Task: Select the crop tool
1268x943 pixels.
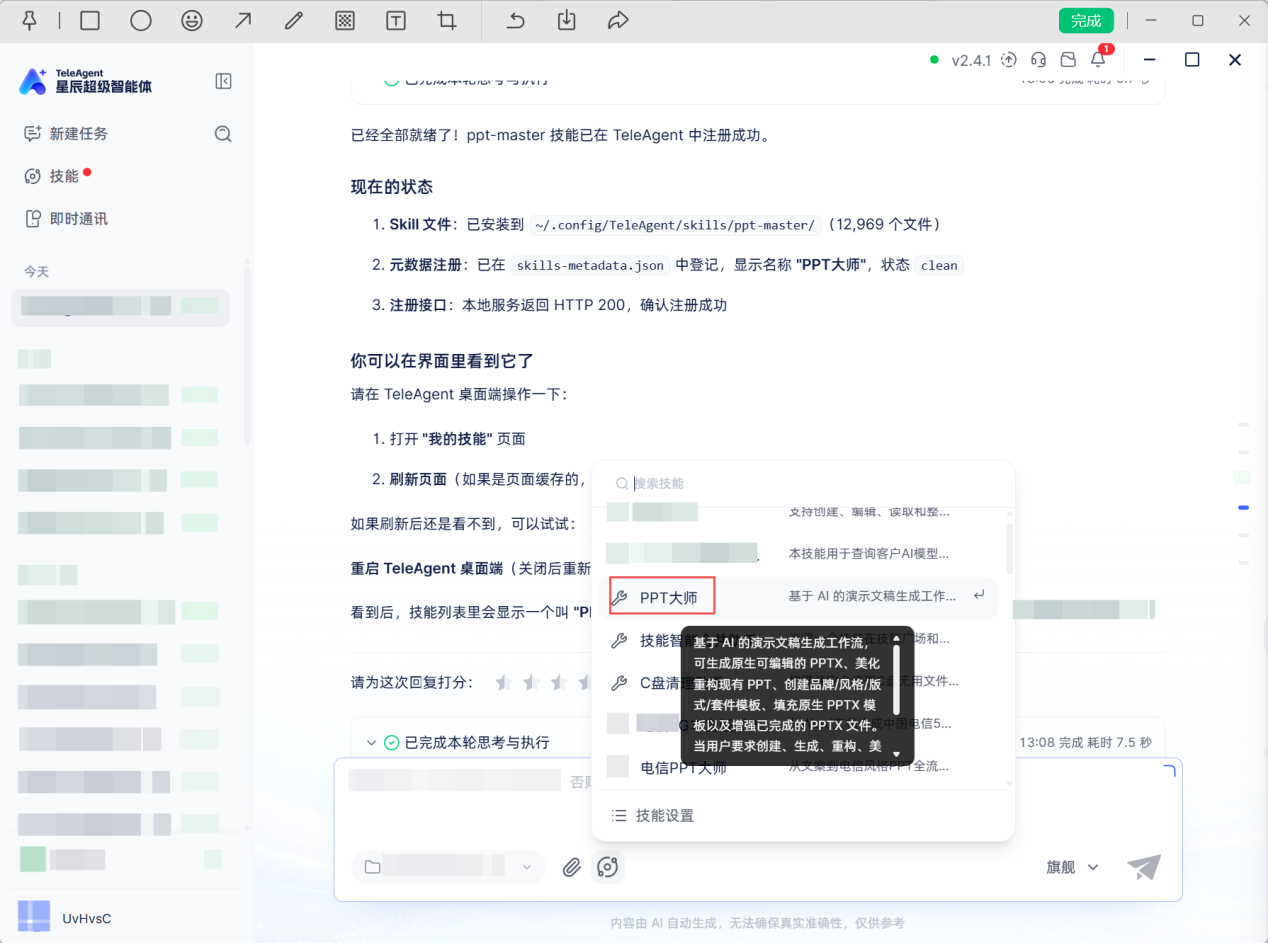Action: [x=447, y=20]
